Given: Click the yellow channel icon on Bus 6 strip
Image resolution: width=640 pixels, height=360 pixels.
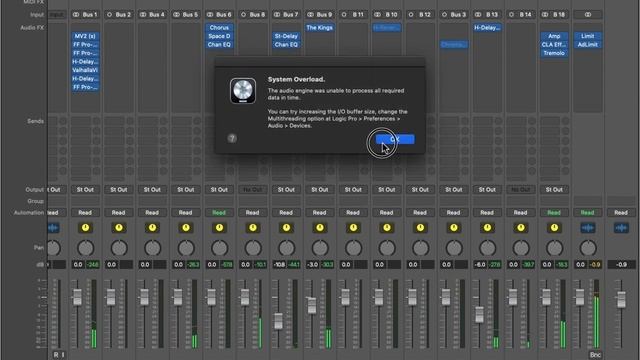Looking at the screenshot, I should pyautogui.click(x=219, y=228).
